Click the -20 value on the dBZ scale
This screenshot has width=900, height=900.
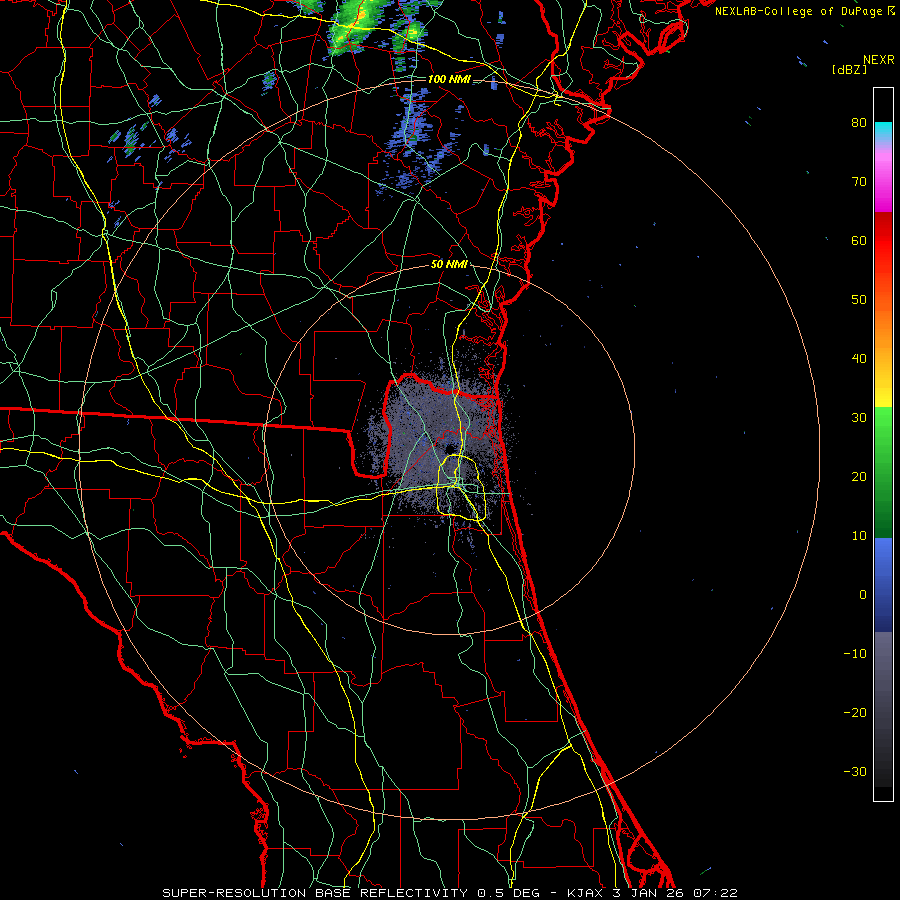pyautogui.click(x=855, y=713)
